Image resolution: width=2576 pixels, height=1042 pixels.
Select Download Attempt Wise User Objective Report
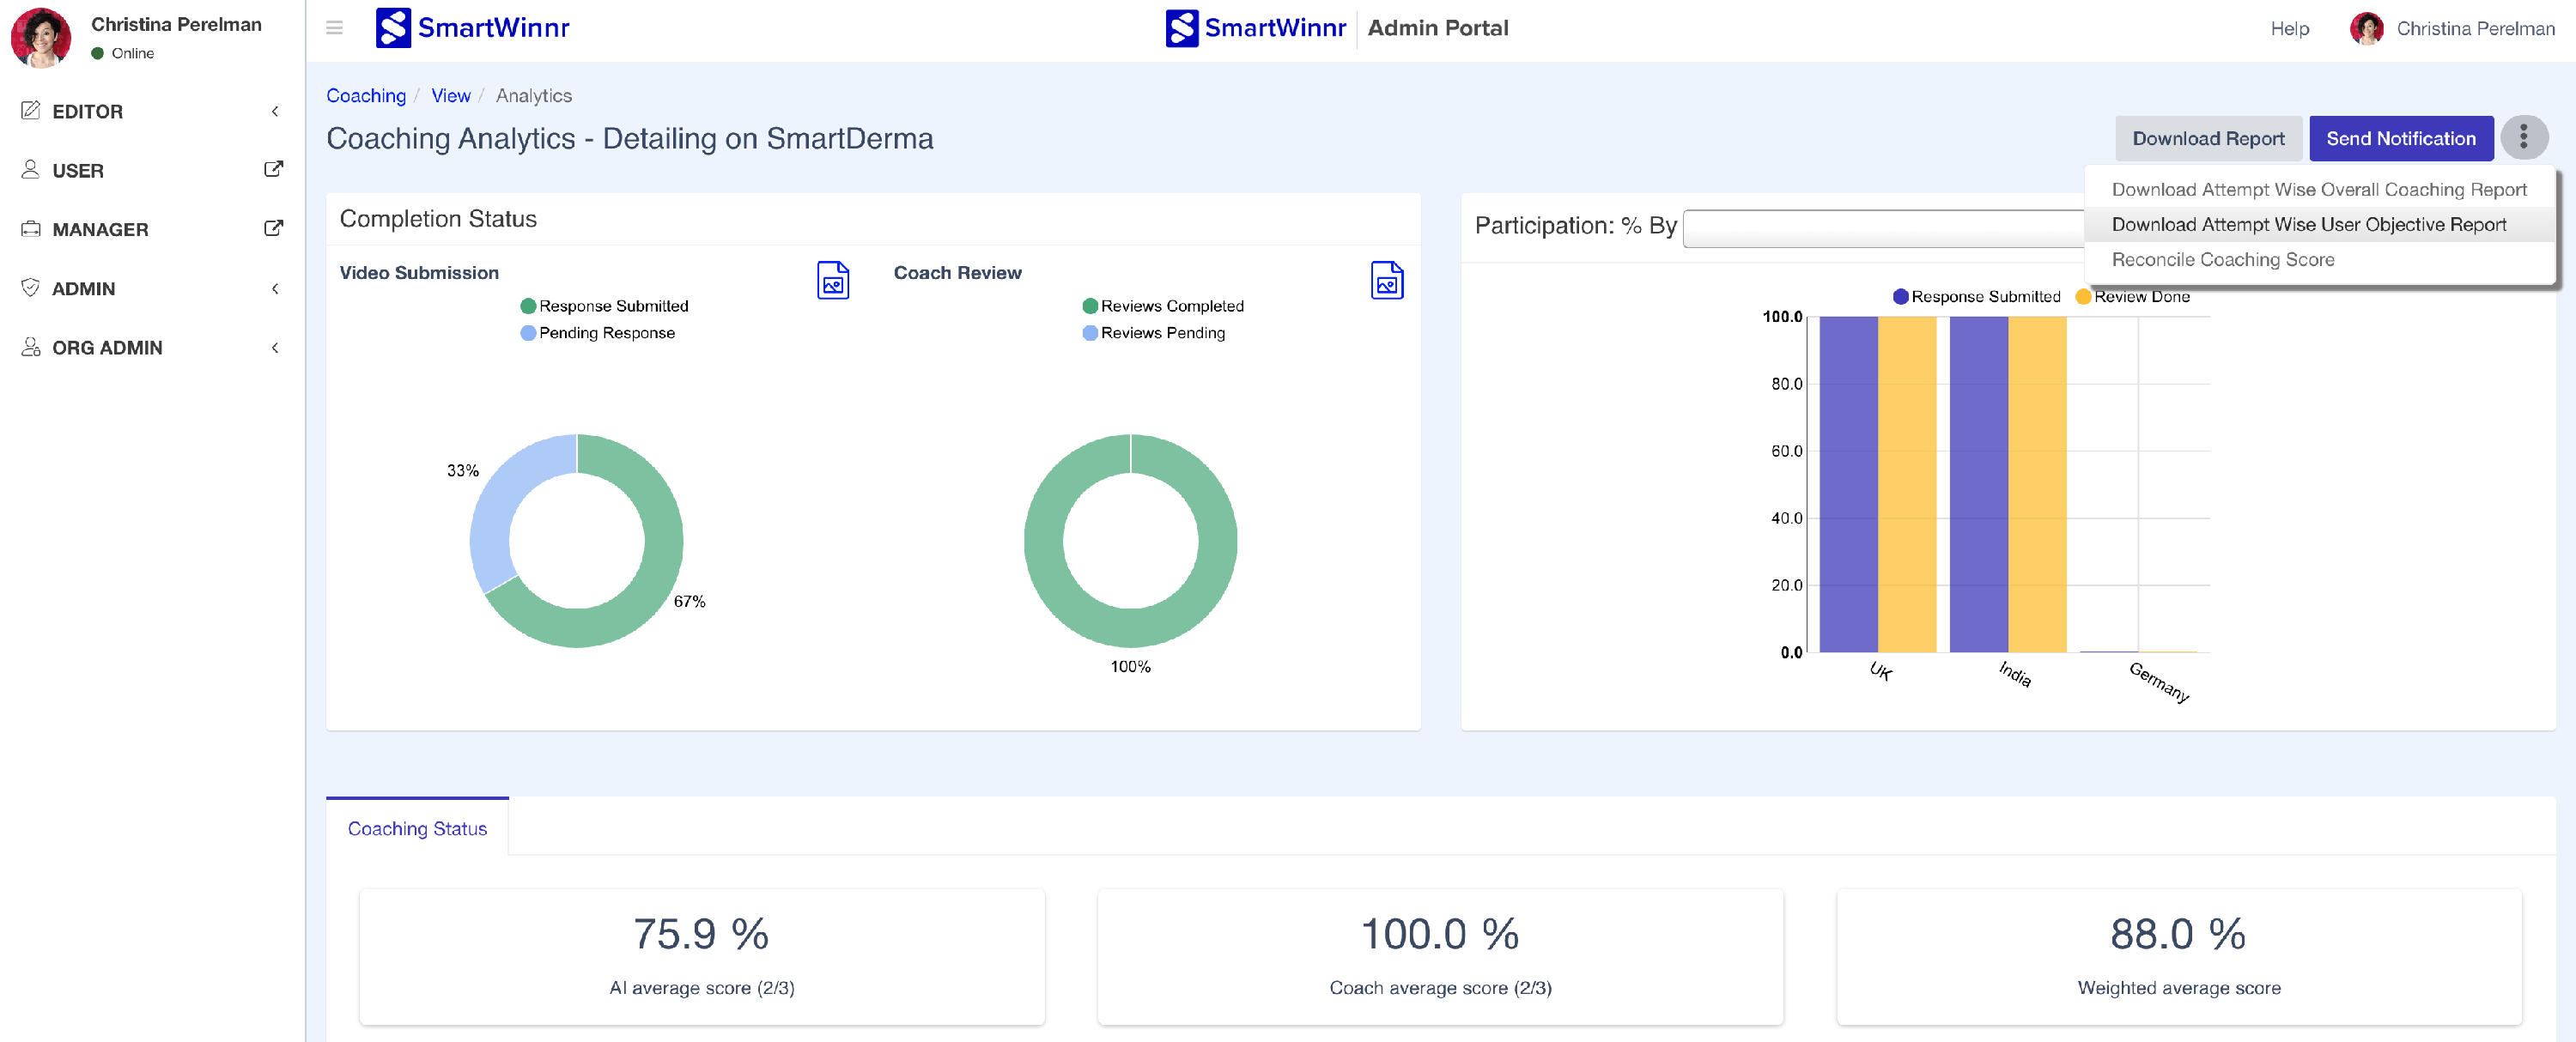click(2308, 225)
